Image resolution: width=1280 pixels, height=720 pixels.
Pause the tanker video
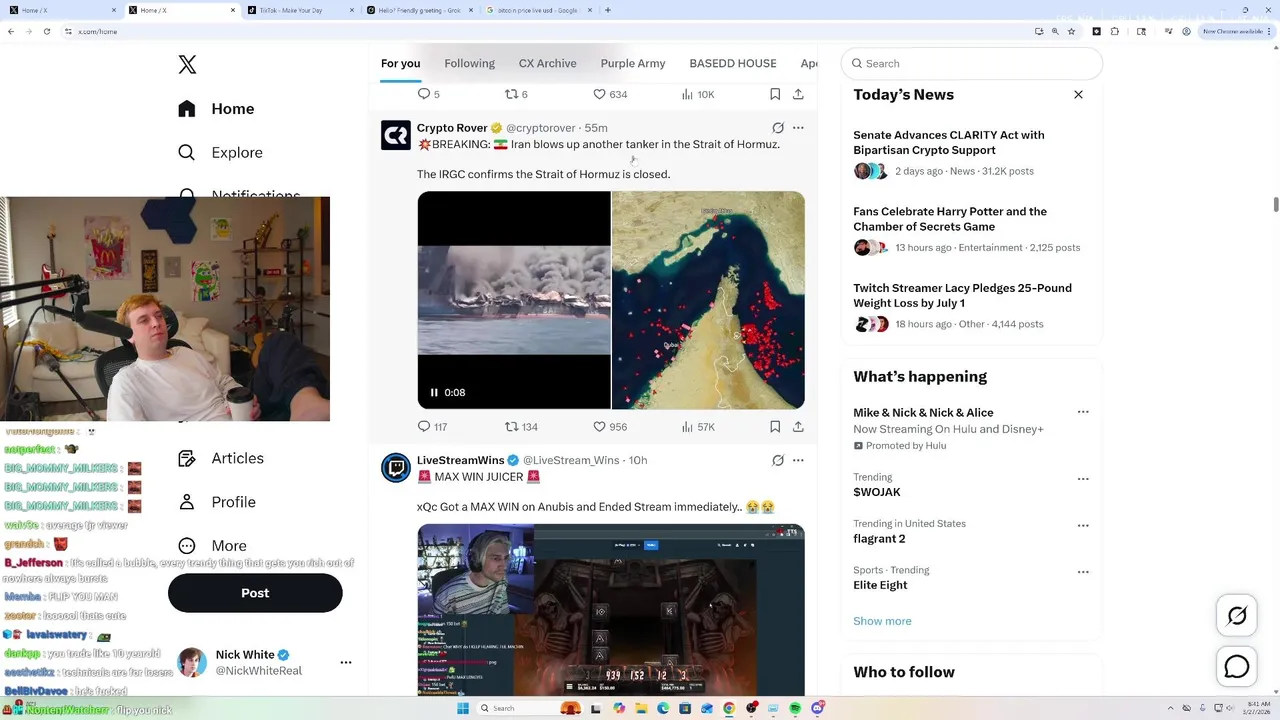434,392
